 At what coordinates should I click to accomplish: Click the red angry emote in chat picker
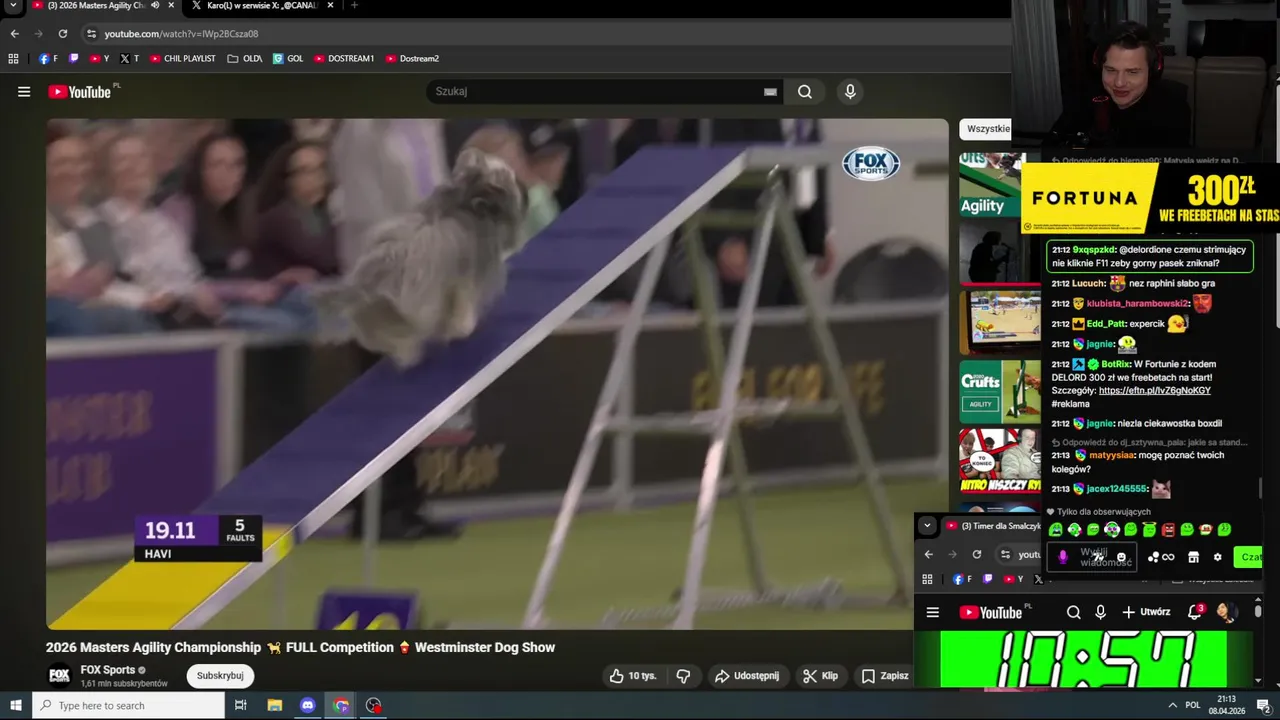(x=1168, y=530)
